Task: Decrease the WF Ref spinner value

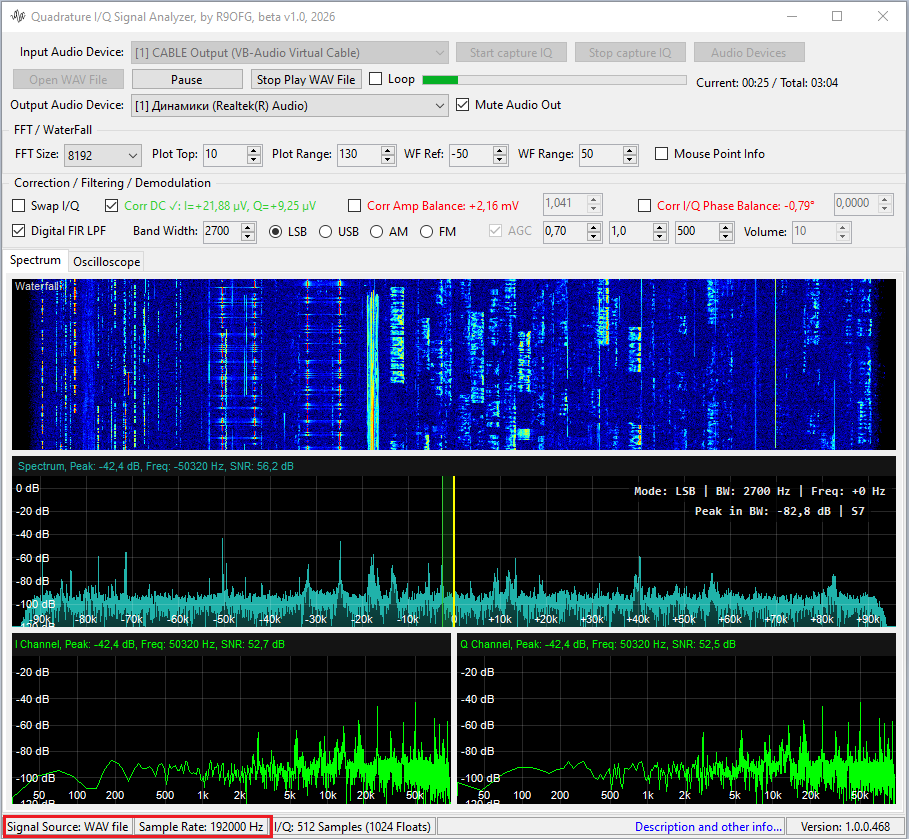Action: [500, 159]
